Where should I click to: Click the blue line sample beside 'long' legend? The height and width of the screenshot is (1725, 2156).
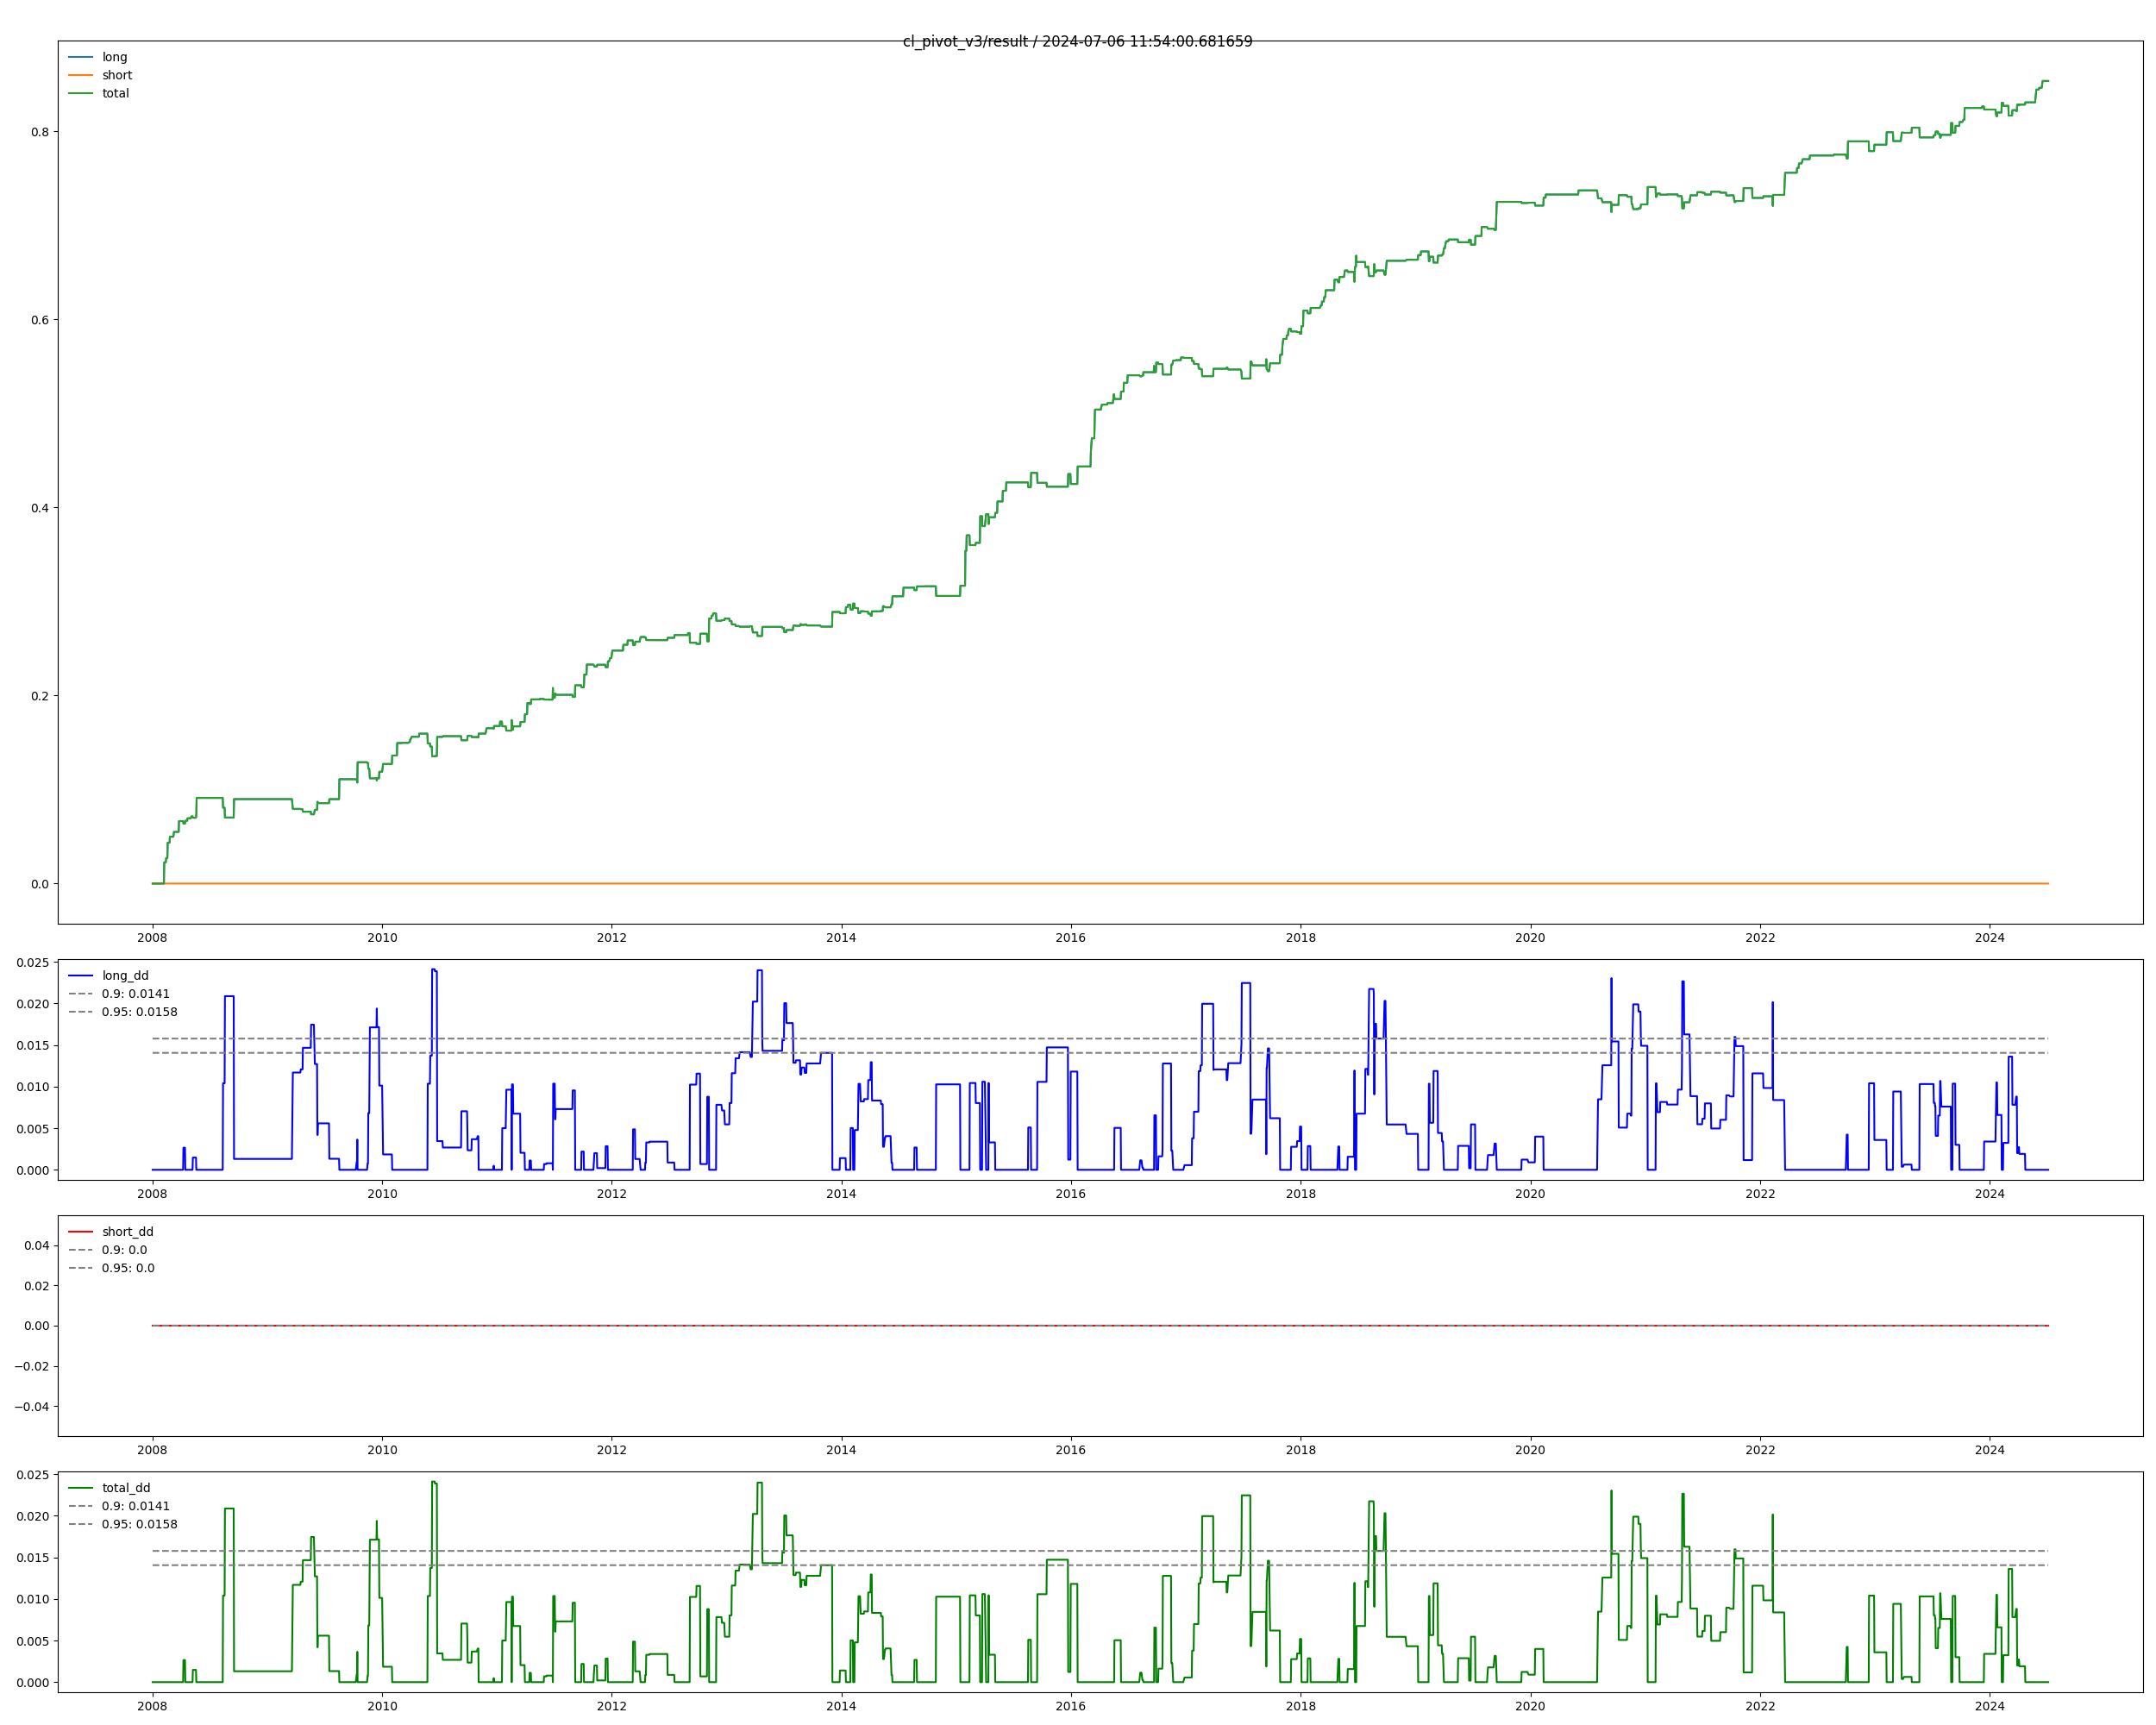pyautogui.click(x=81, y=57)
